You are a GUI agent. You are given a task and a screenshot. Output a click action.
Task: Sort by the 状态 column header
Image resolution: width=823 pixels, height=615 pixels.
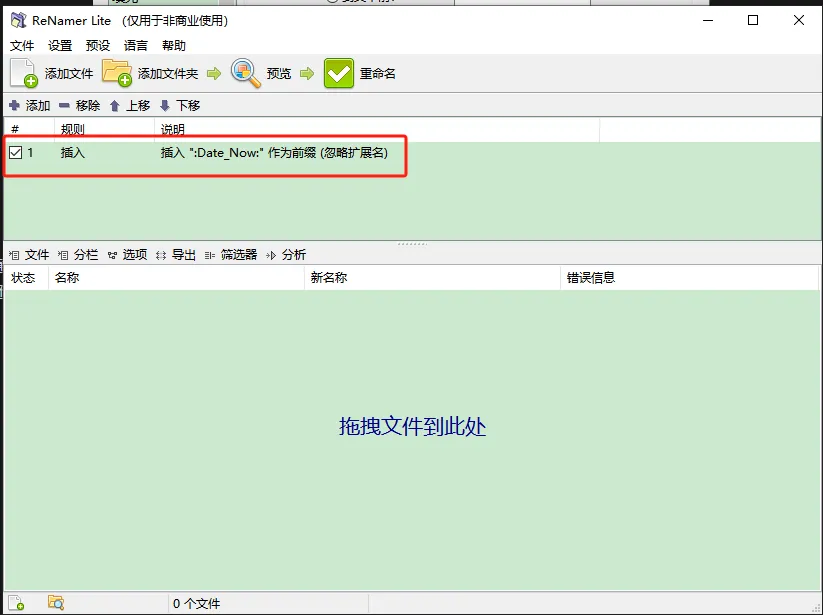tap(26, 278)
